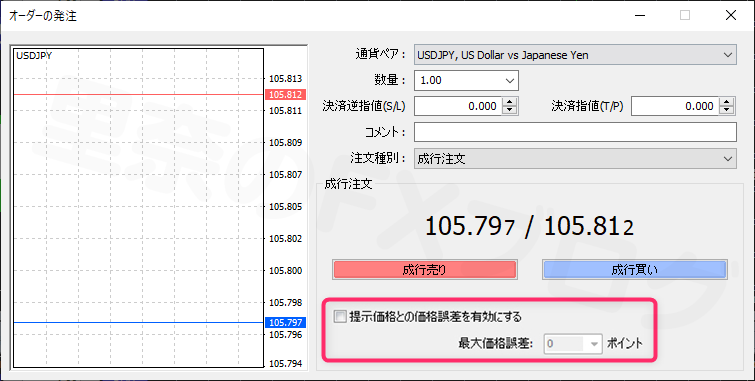
Task: Expand the 最大価格誤差 points dropdown
Action: [594, 344]
